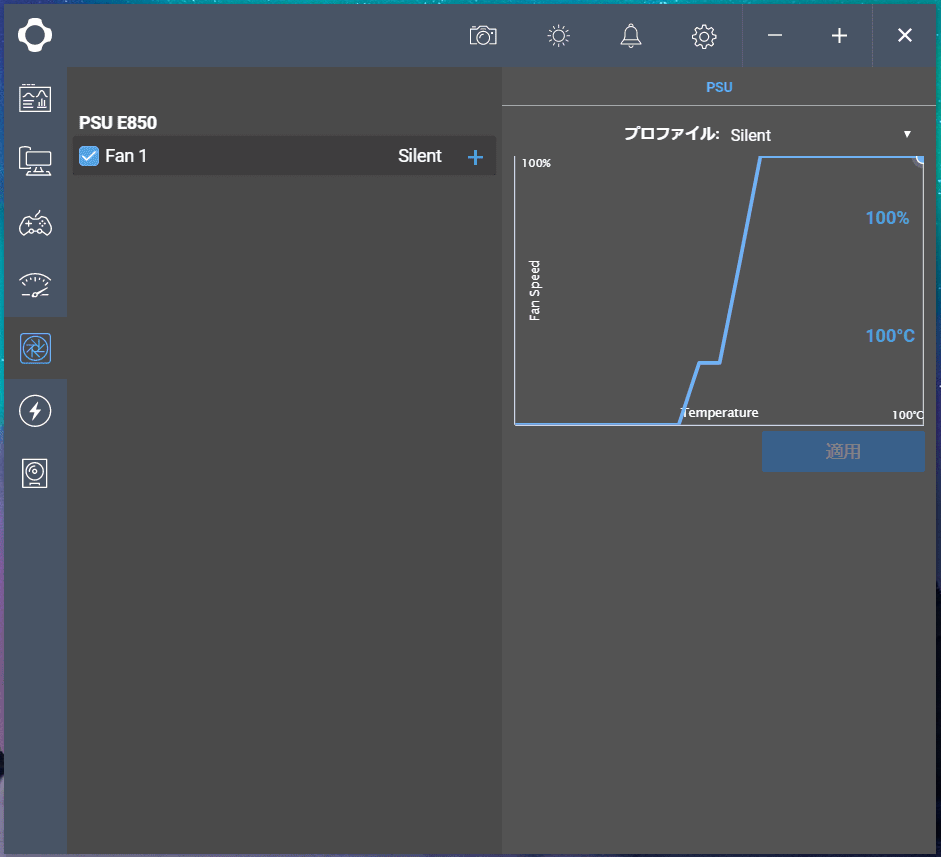
Task: Click the NZXT CAM logo icon
Action: [35, 35]
